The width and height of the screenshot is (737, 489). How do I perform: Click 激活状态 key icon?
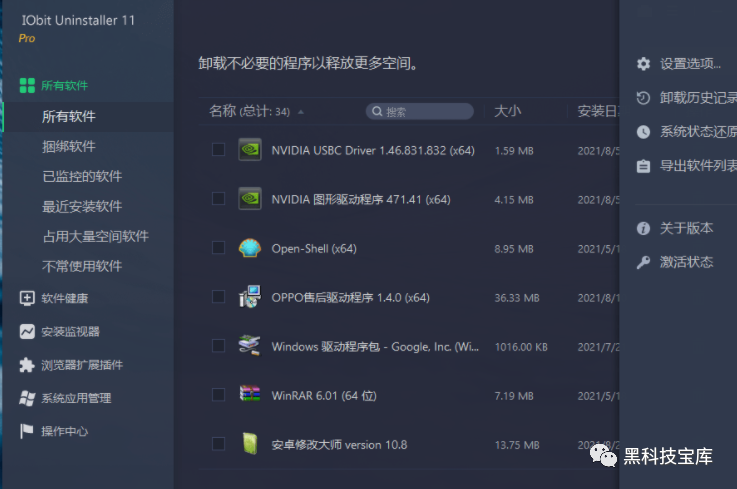click(643, 262)
